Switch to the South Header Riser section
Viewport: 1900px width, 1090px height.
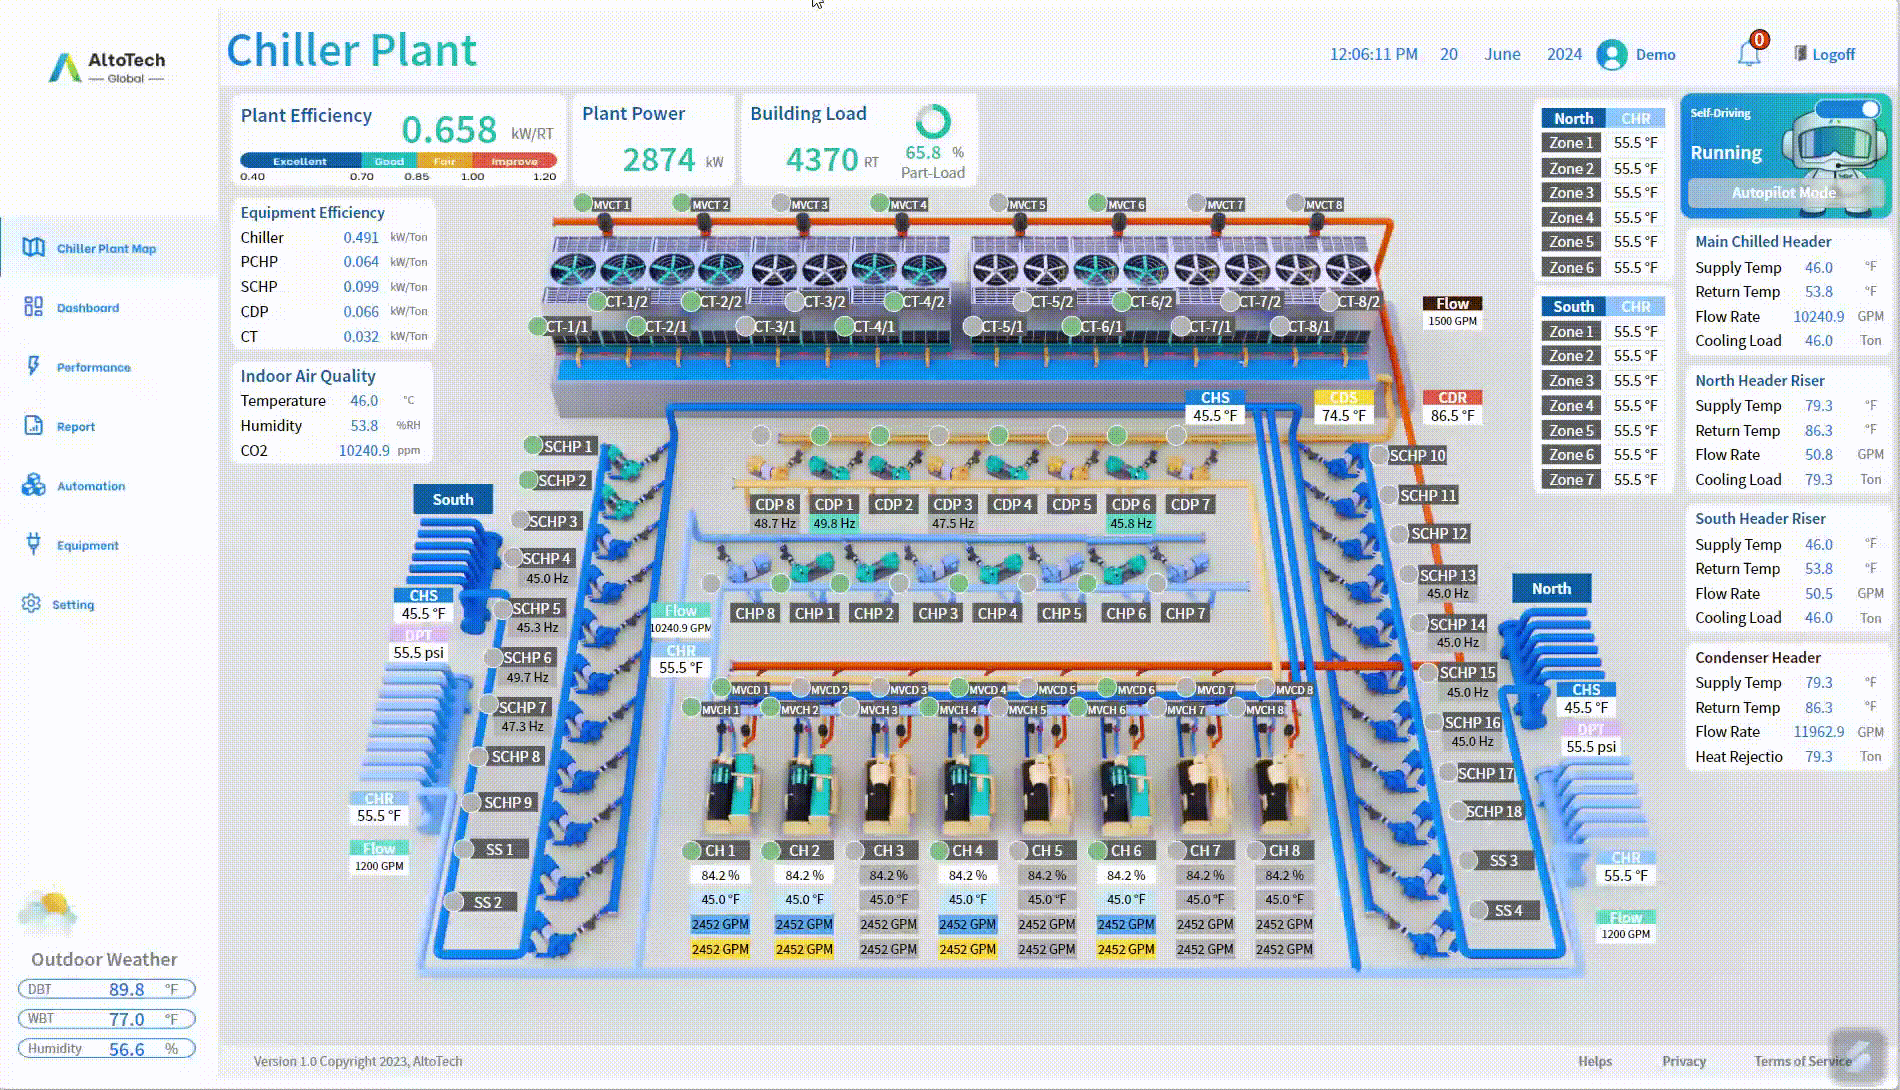pos(1762,518)
